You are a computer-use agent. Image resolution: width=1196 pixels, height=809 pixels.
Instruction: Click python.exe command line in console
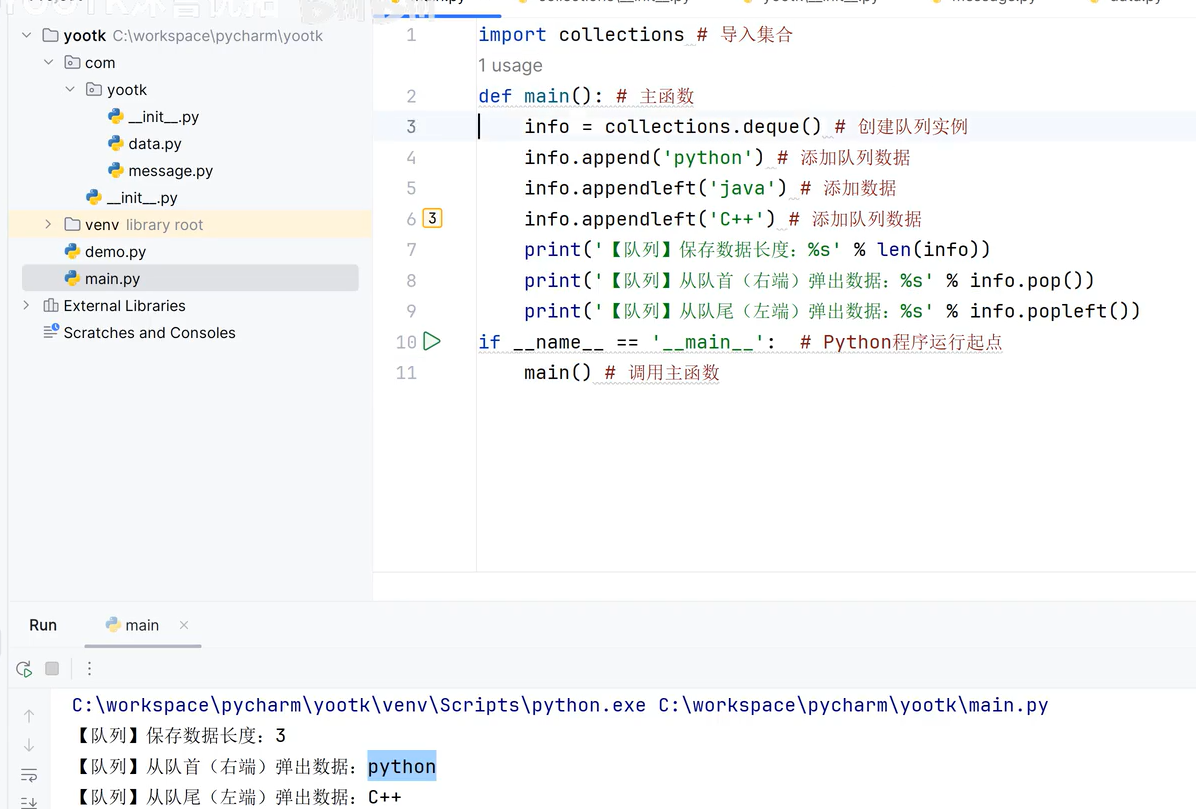(x=560, y=705)
